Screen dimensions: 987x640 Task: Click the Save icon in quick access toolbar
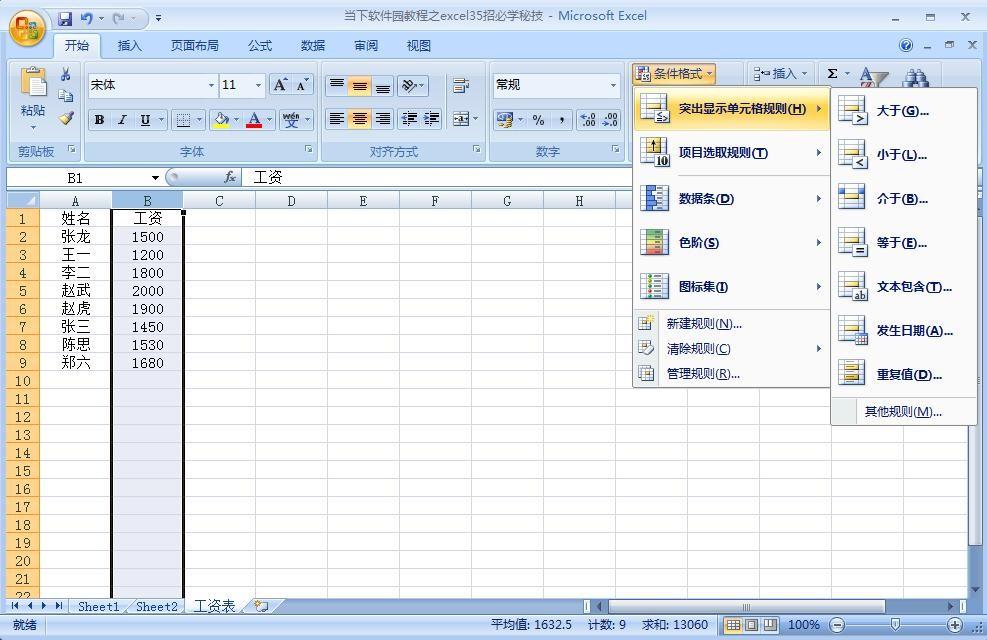pyautogui.click(x=65, y=18)
